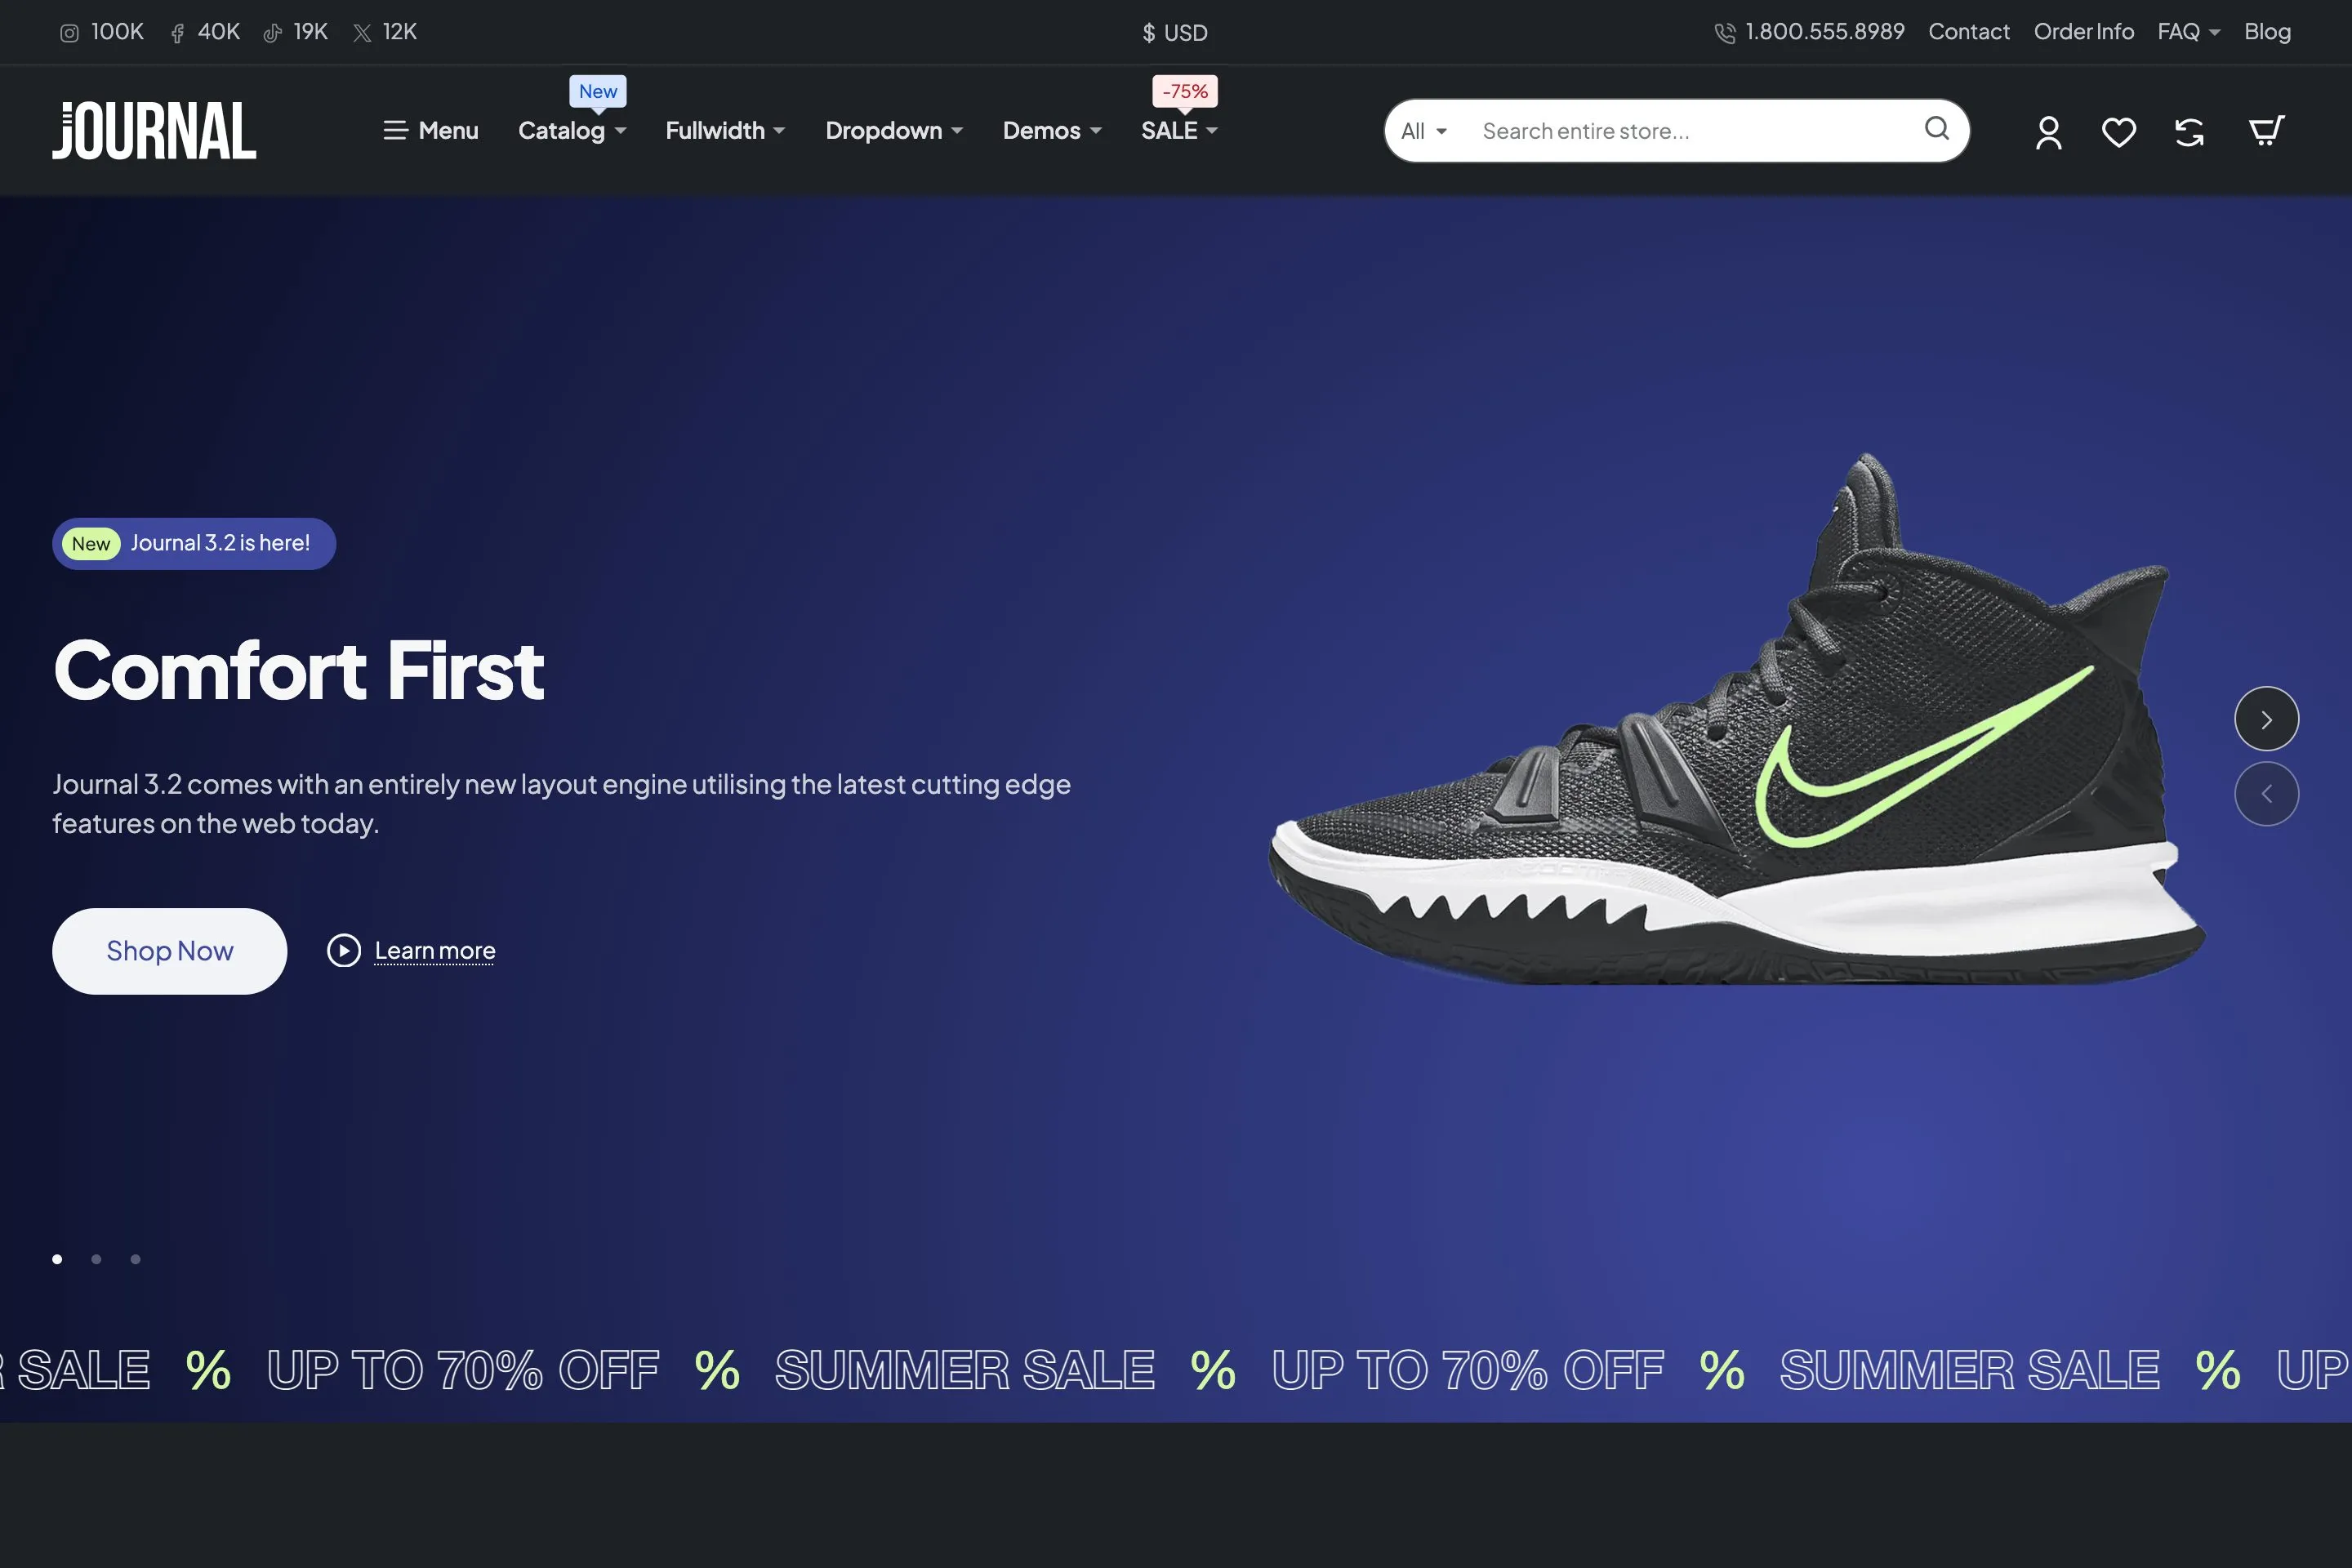Open the shopping cart icon
Image resolution: width=2352 pixels, height=1568 pixels.
click(x=2266, y=131)
